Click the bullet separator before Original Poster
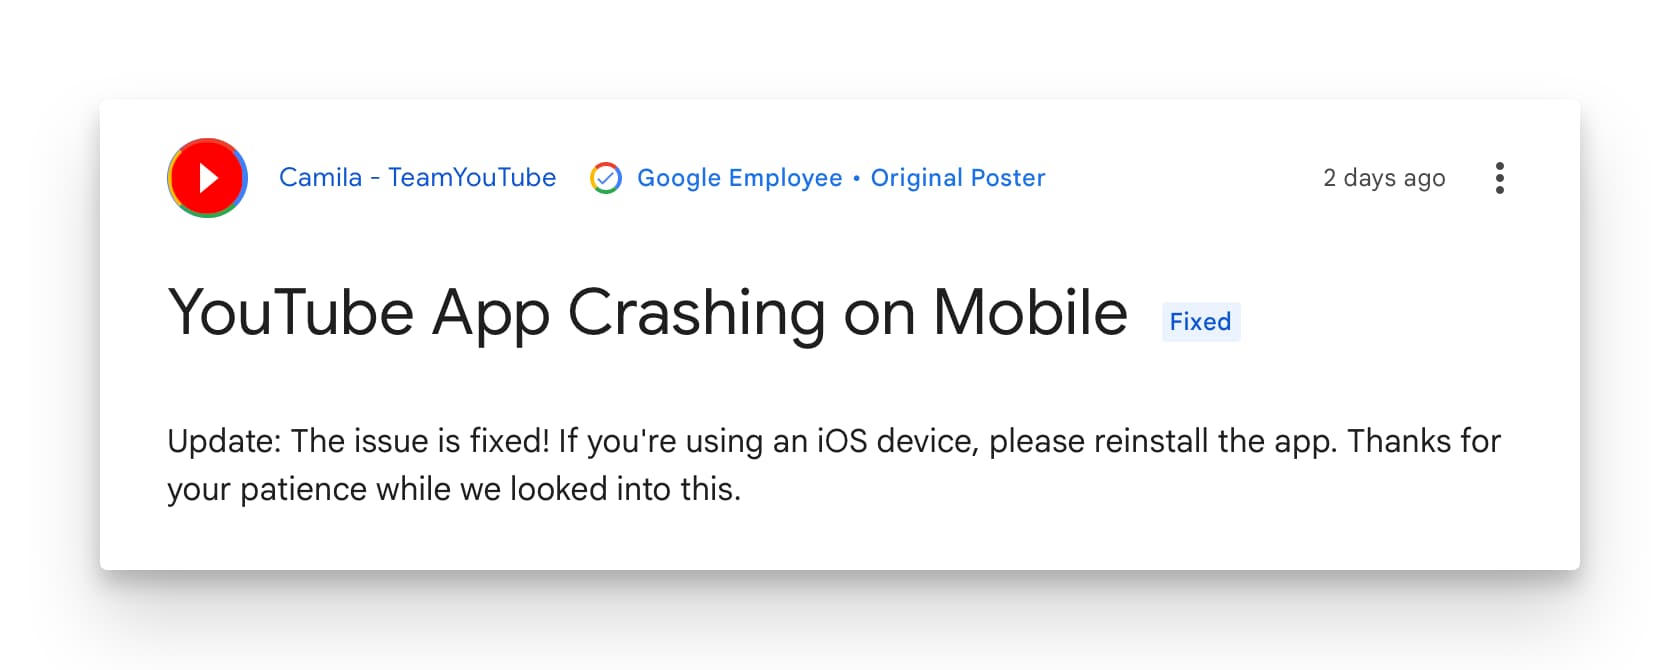Screen dimensions: 1680x670 tap(856, 178)
